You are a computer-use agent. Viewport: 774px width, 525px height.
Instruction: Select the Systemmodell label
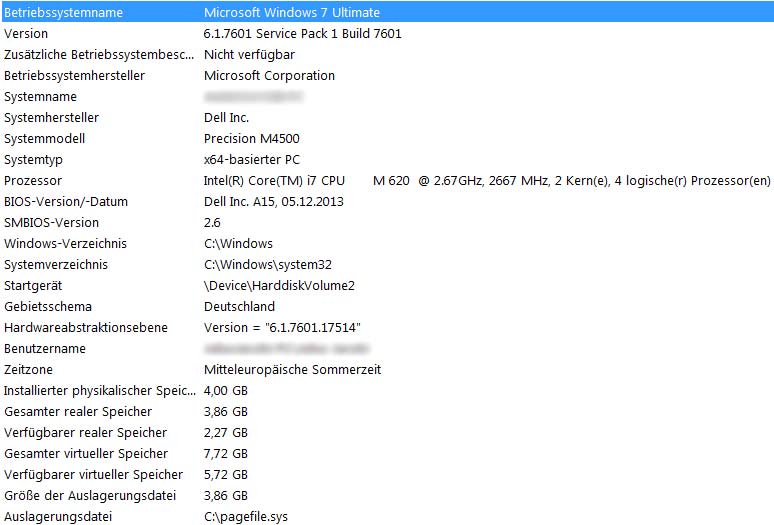44,139
